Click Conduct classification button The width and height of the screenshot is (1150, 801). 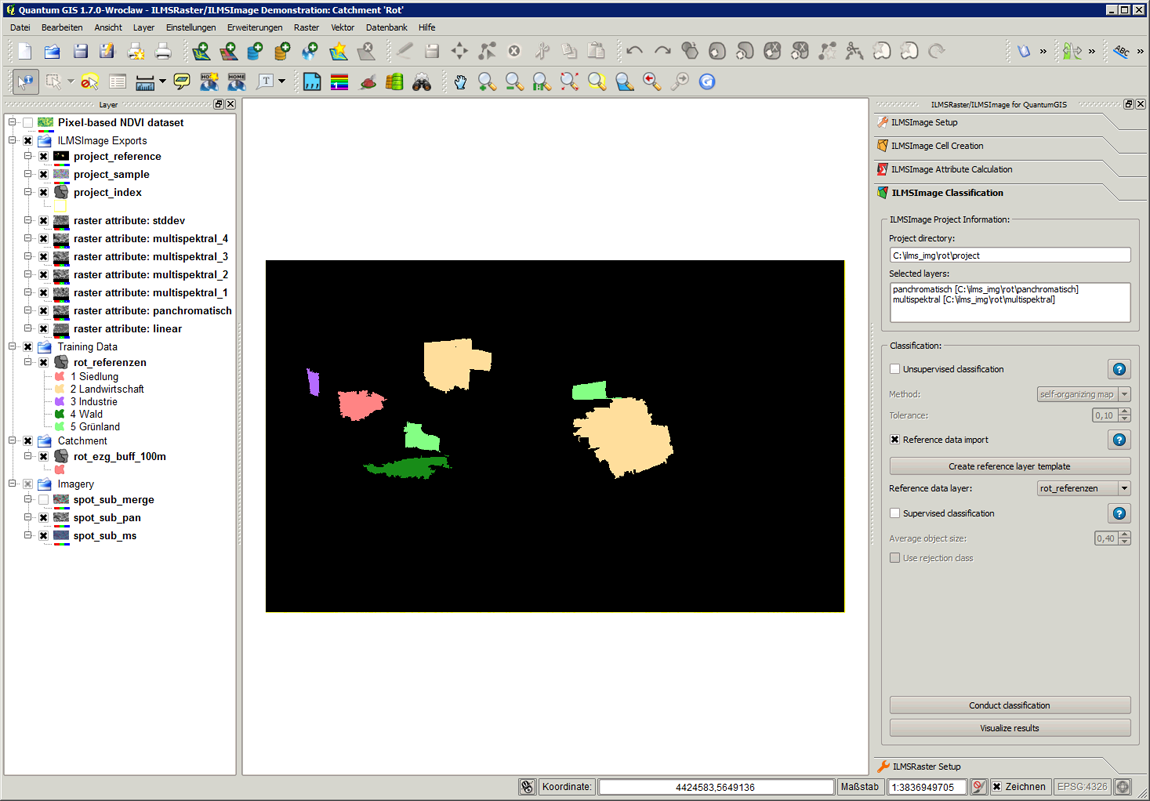(x=1009, y=705)
